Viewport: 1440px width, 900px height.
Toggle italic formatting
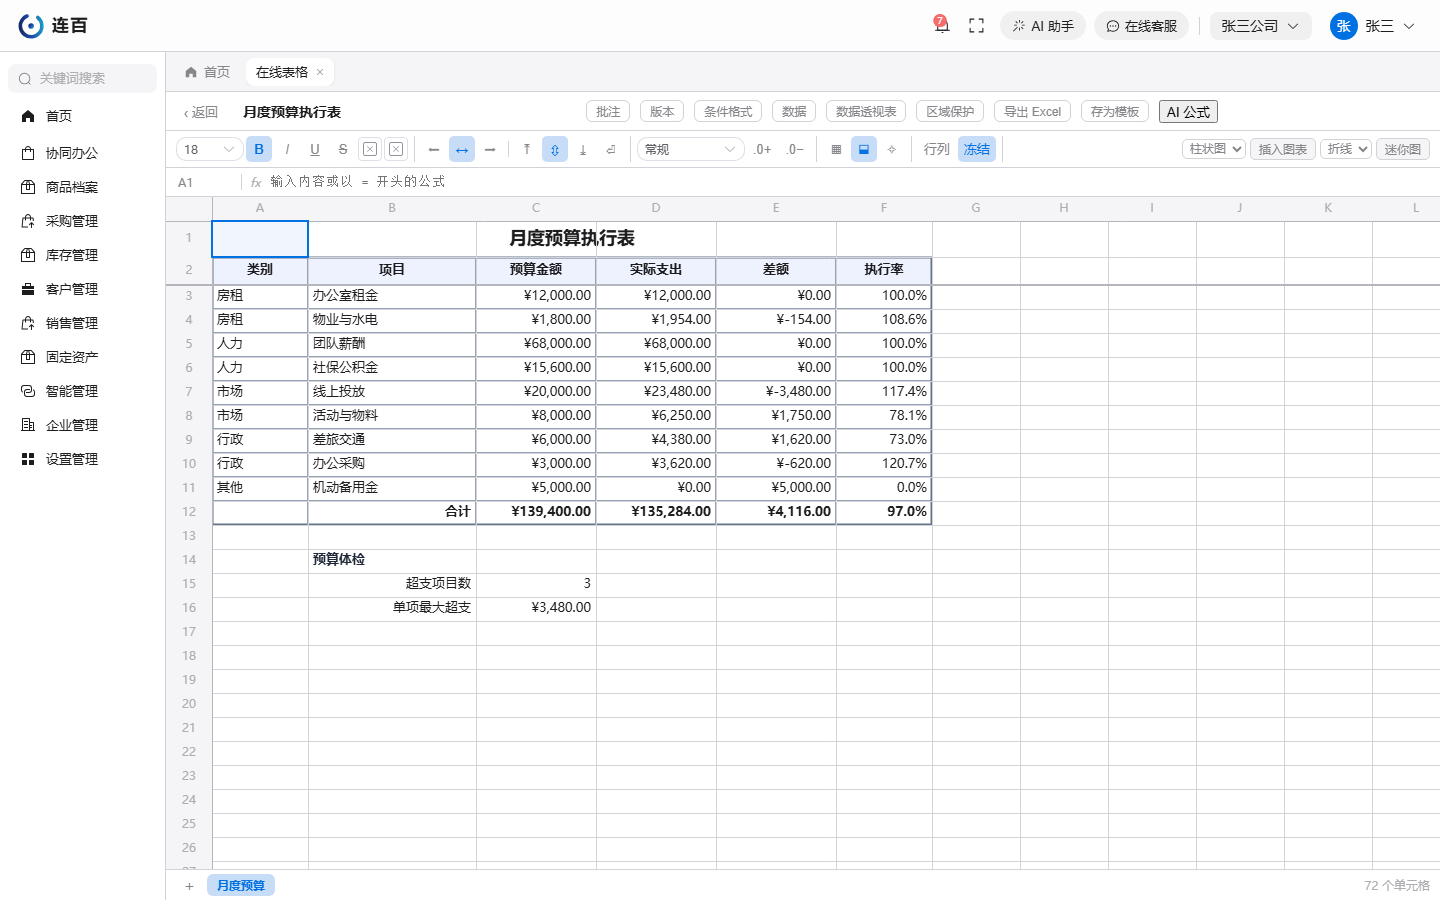(287, 149)
